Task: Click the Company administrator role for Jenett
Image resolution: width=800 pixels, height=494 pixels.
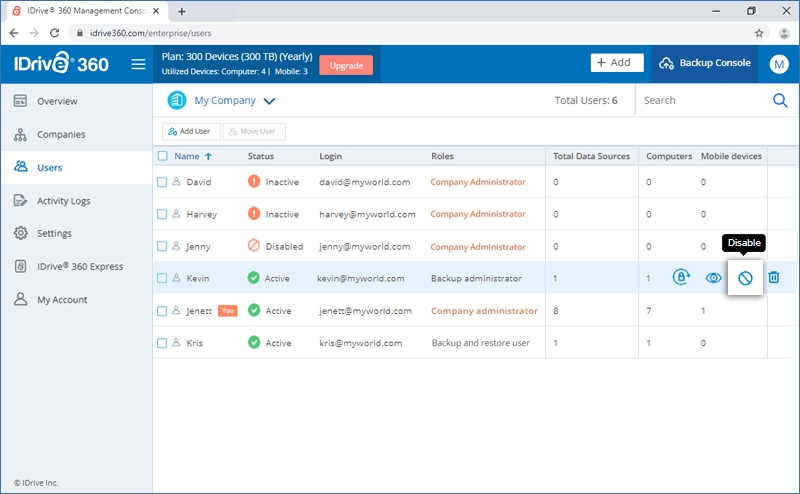Action: (x=484, y=311)
